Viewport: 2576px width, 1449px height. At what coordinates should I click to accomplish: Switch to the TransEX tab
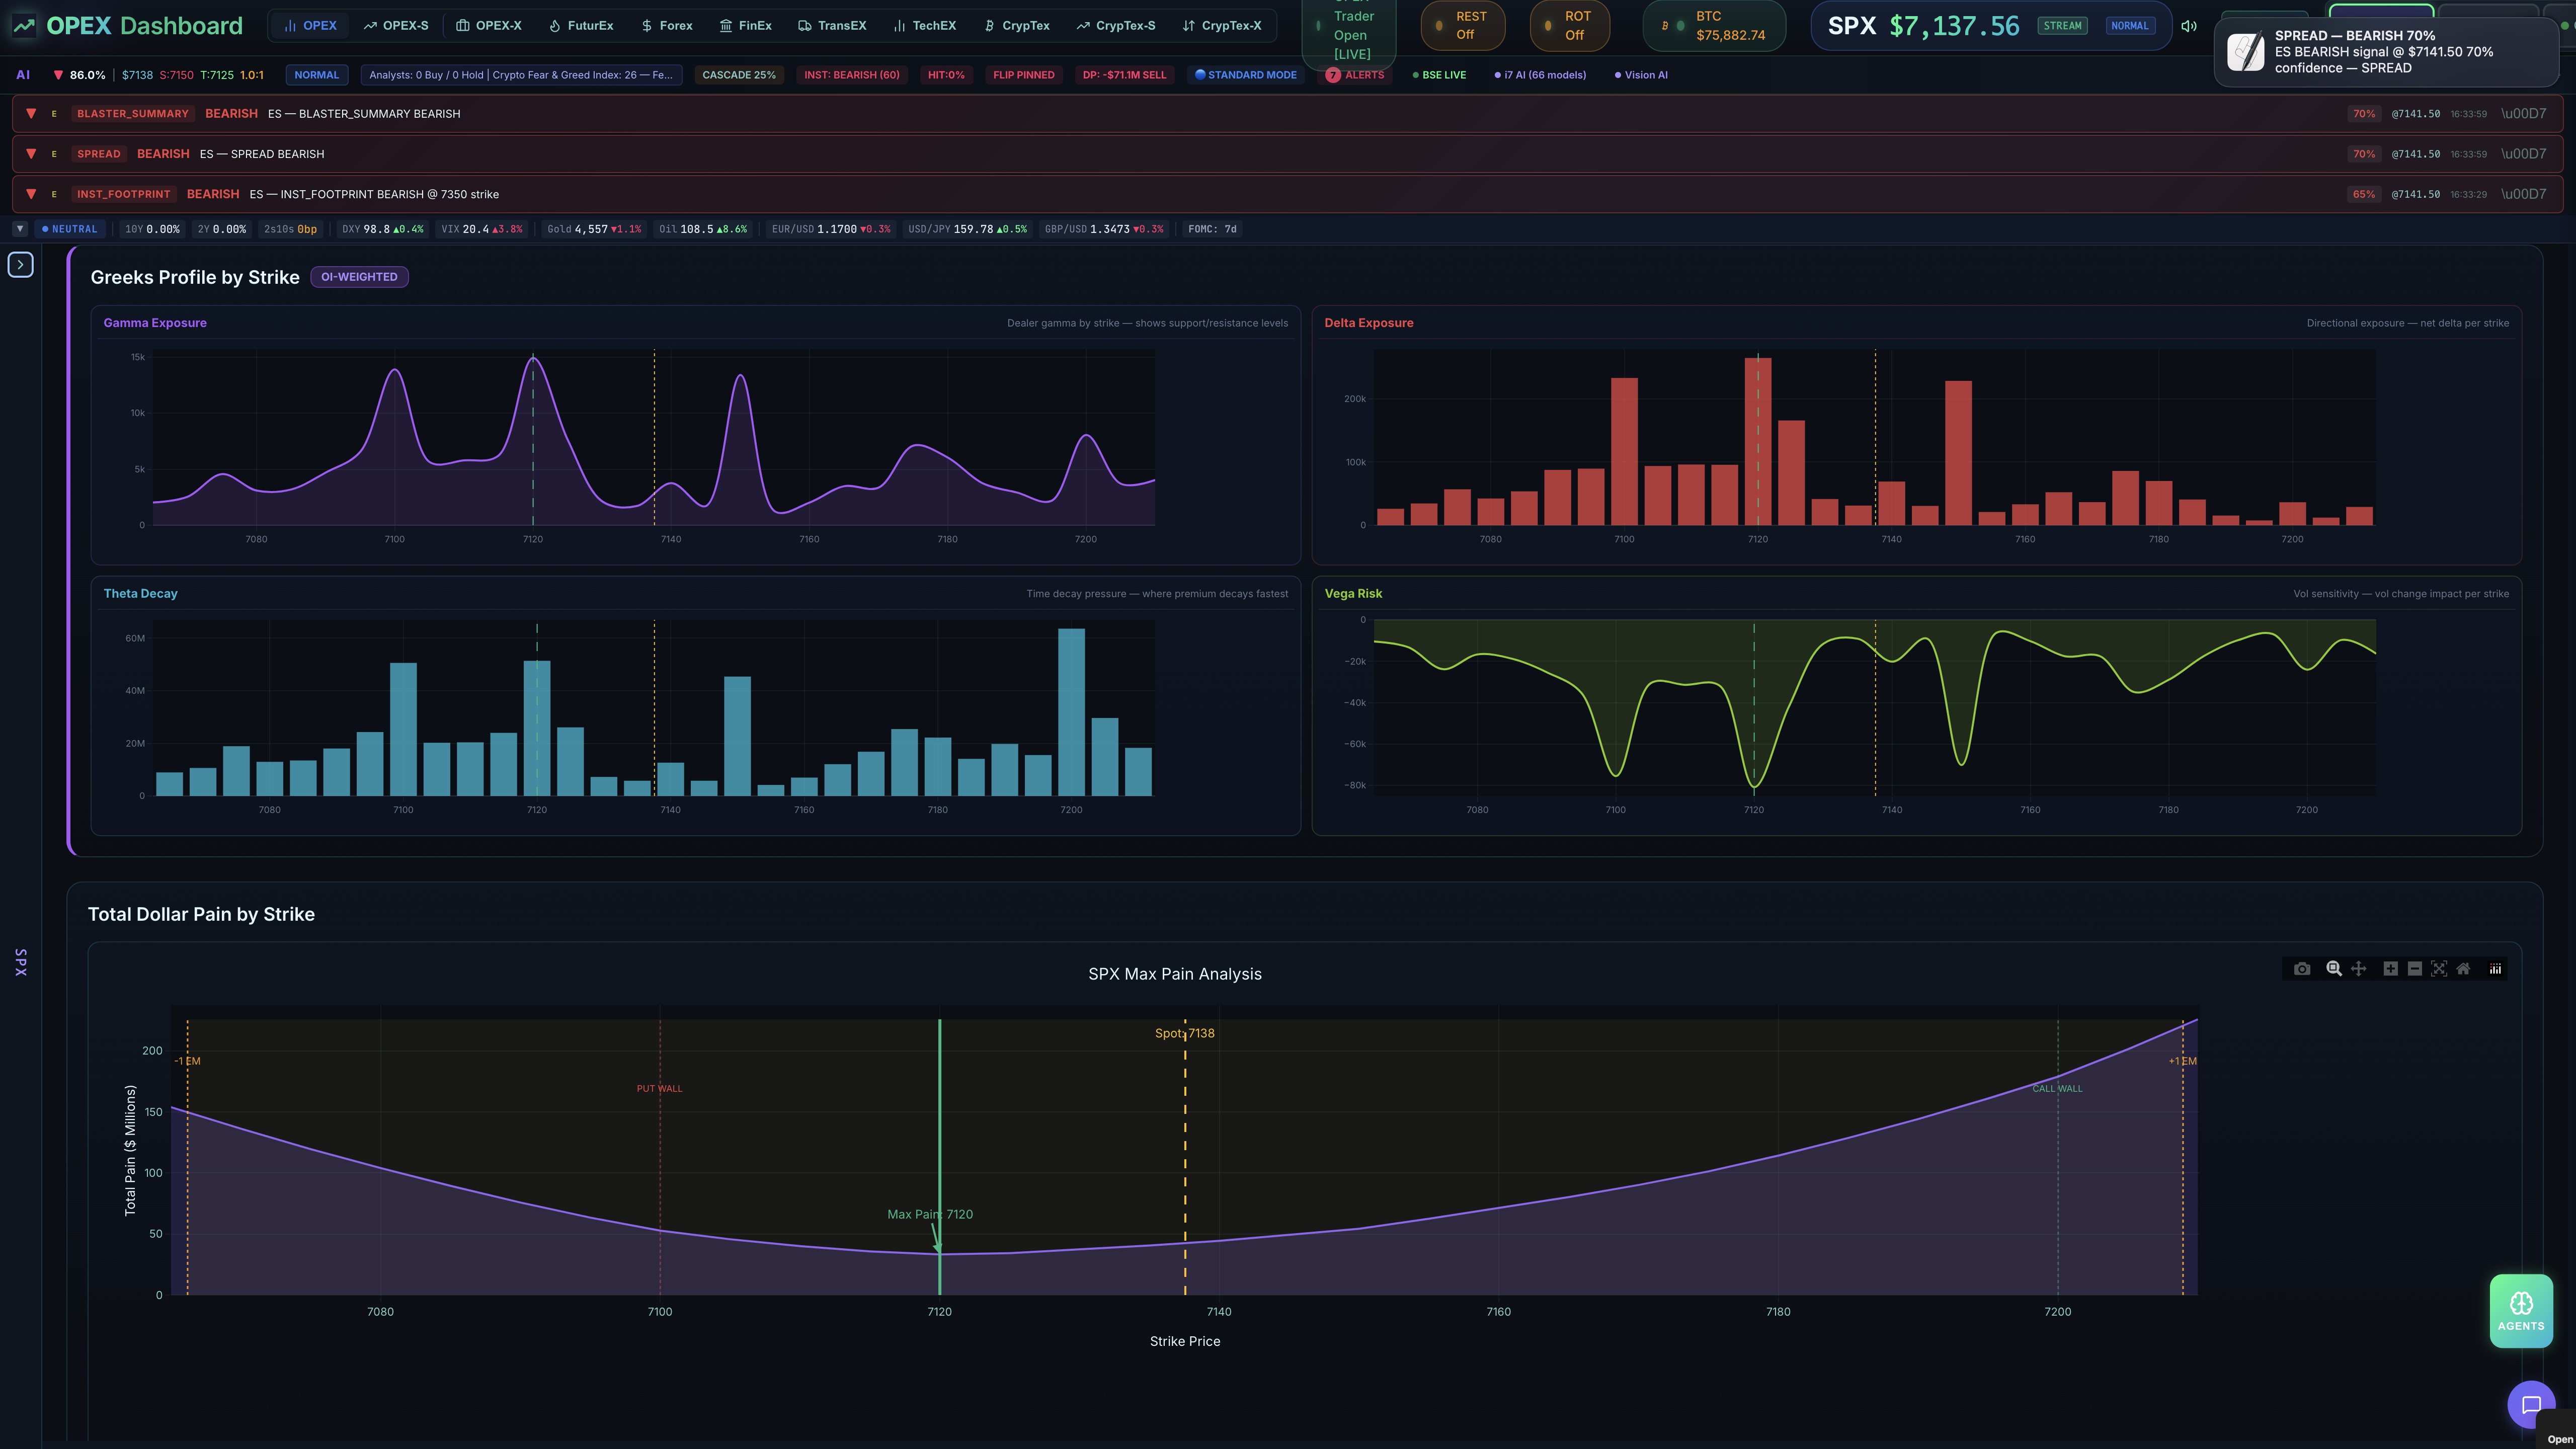832,26
